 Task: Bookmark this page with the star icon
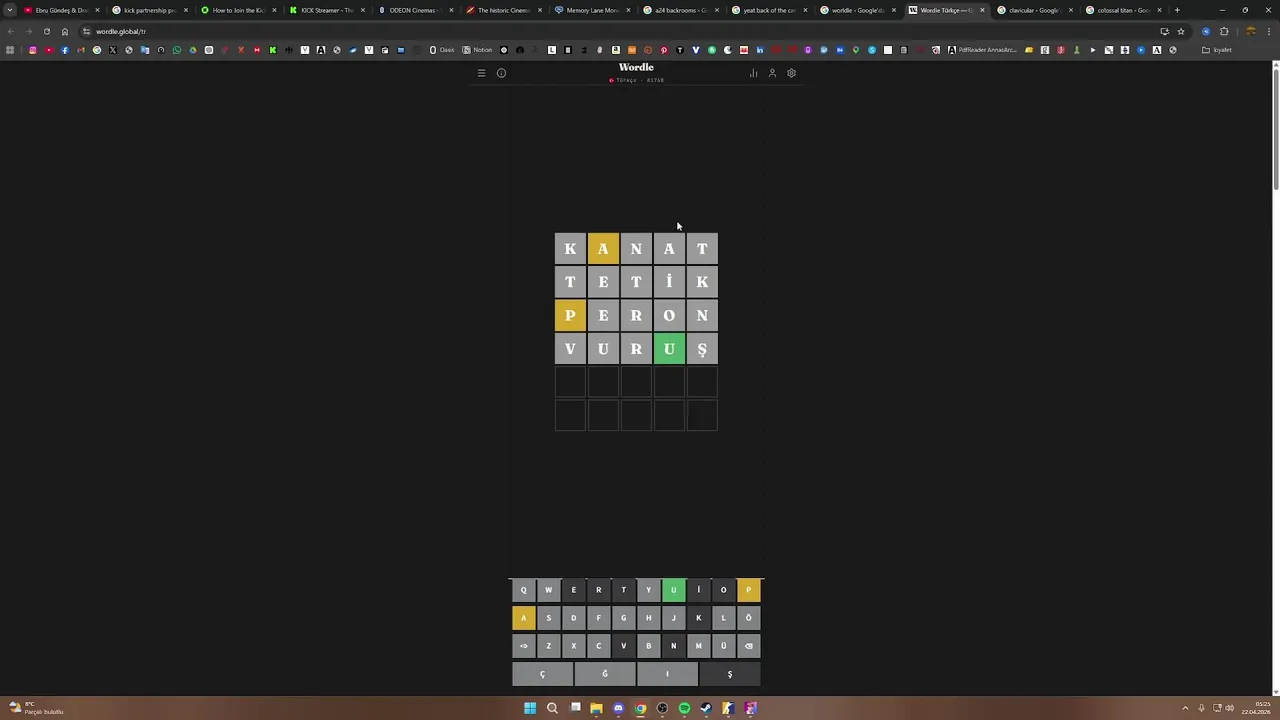pos(1180,31)
